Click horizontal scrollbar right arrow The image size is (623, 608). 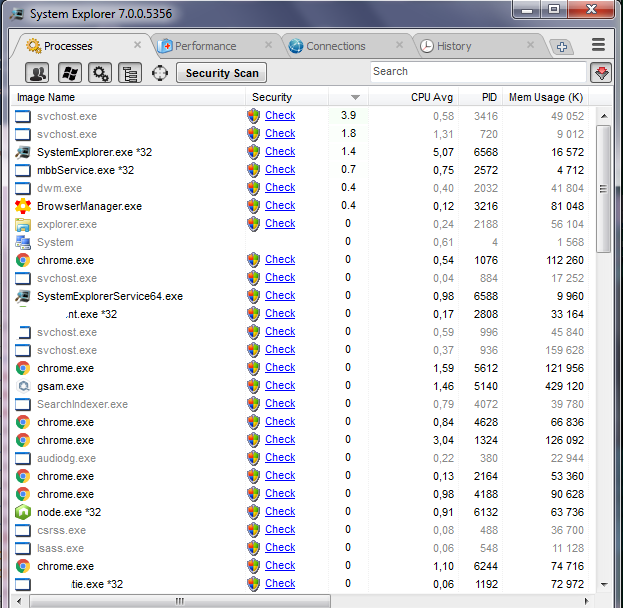tap(586, 600)
